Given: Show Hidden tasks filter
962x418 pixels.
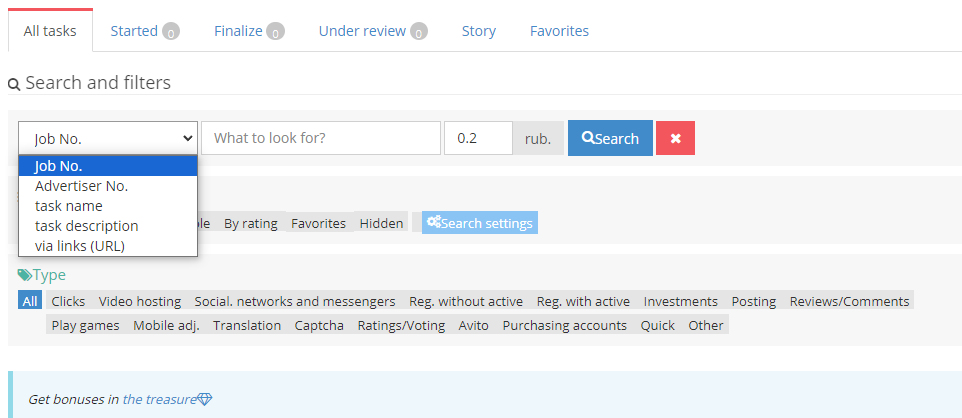Looking at the screenshot, I should point(381,223).
